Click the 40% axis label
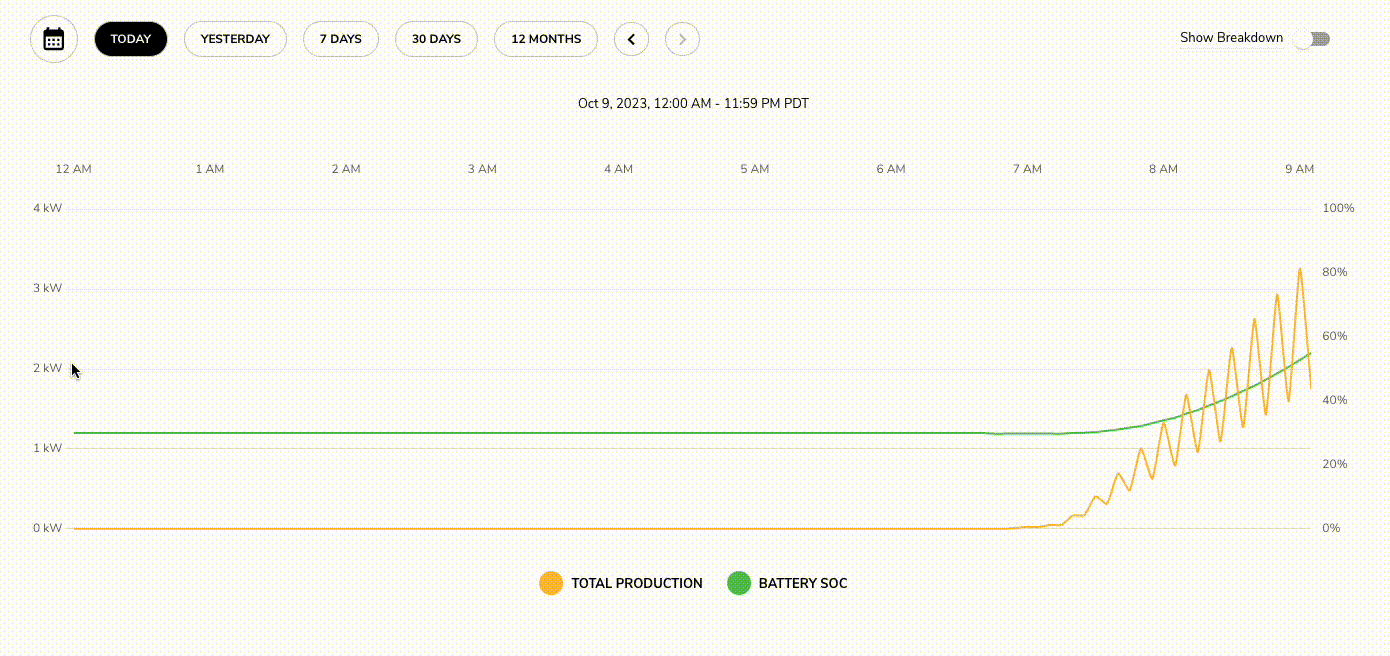 click(1335, 400)
